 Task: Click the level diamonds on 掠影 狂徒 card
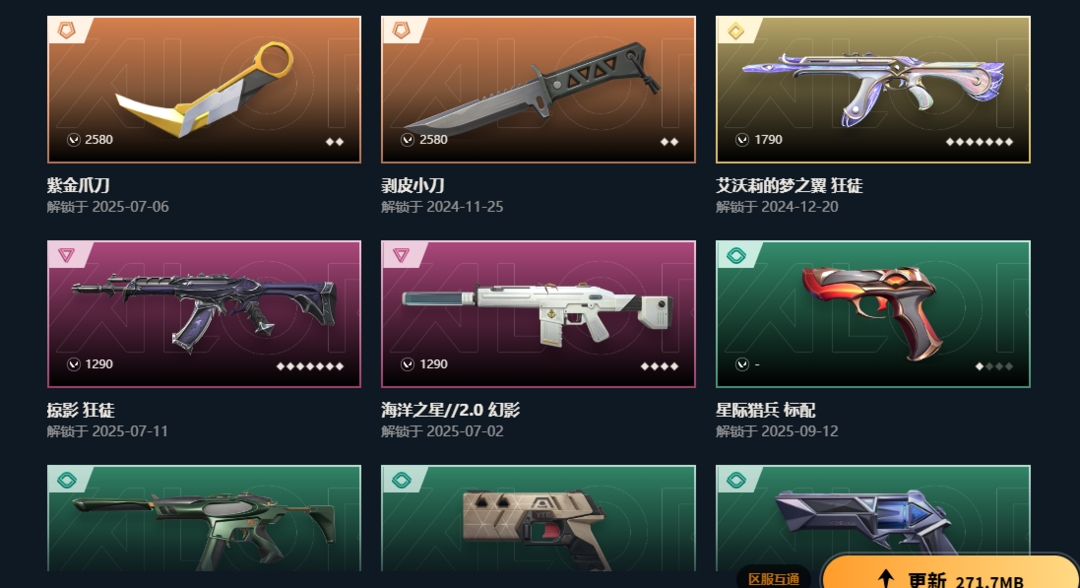pos(310,366)
